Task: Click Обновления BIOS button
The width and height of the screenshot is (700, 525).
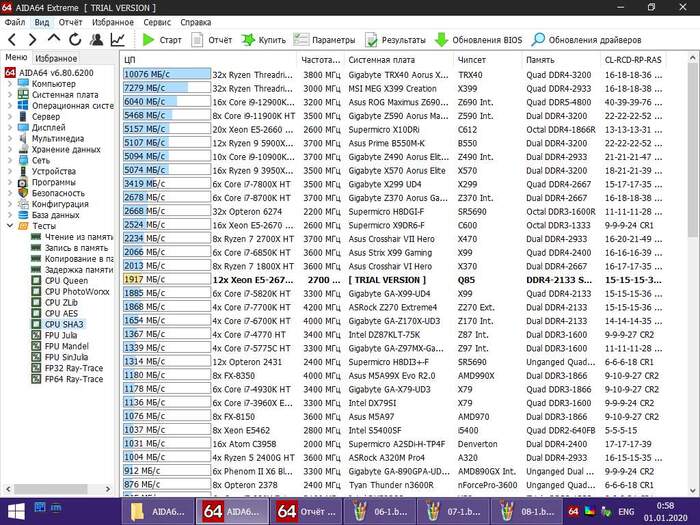Action: (478, 40)
